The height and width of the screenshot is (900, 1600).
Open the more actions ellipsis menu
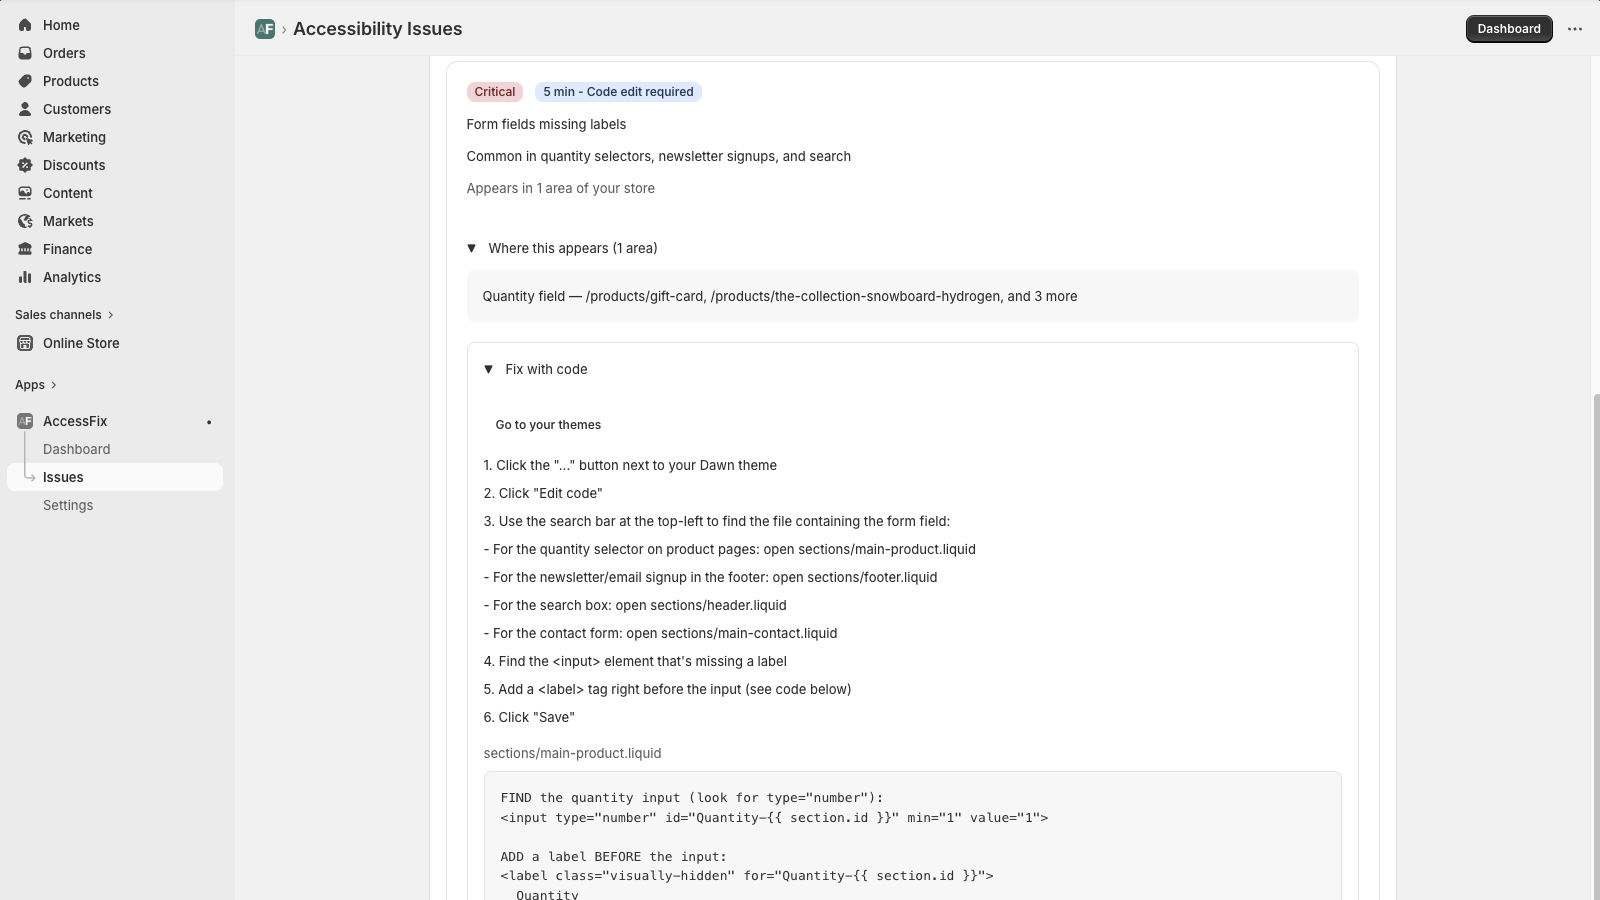1575,29
